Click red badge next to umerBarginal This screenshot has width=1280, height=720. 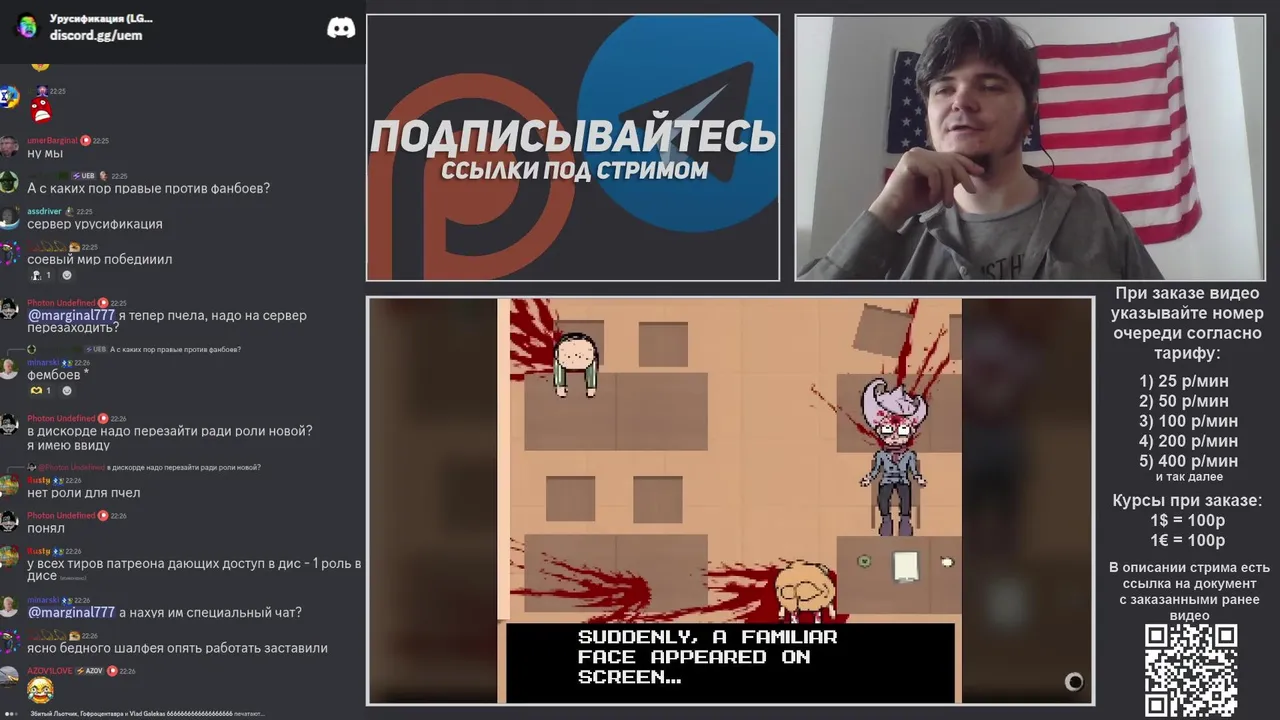coord(85,141)
